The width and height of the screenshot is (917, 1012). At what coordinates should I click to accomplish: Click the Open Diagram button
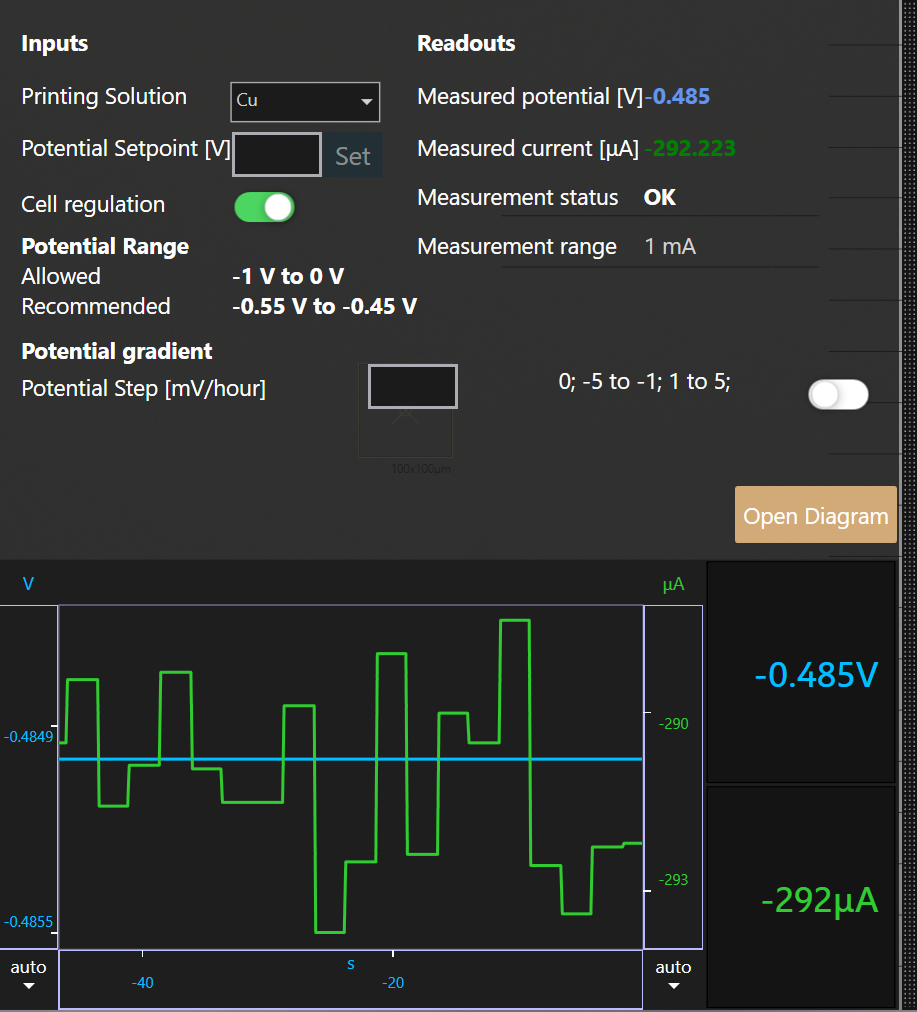[x=815, y=516]
